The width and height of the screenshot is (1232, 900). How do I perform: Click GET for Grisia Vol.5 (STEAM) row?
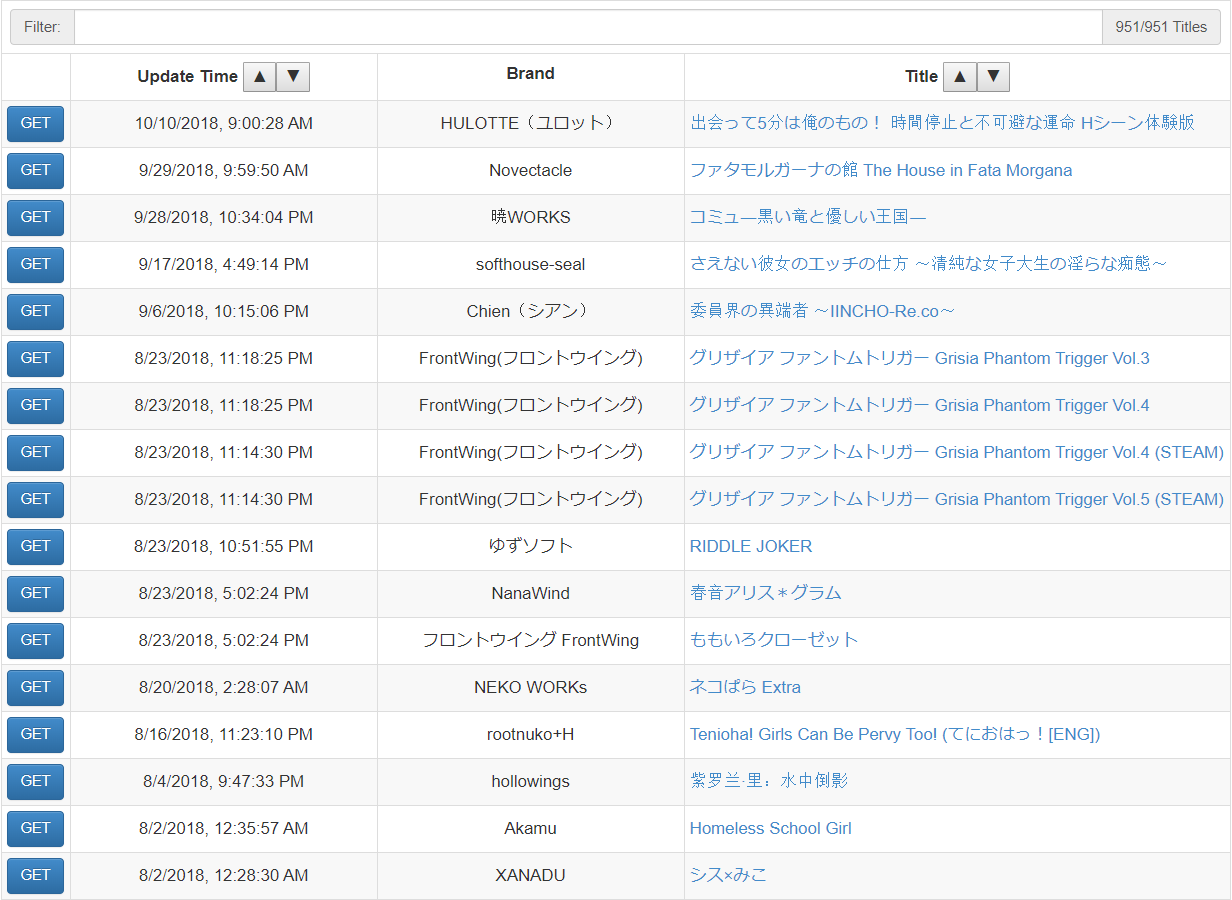point(35,500)
